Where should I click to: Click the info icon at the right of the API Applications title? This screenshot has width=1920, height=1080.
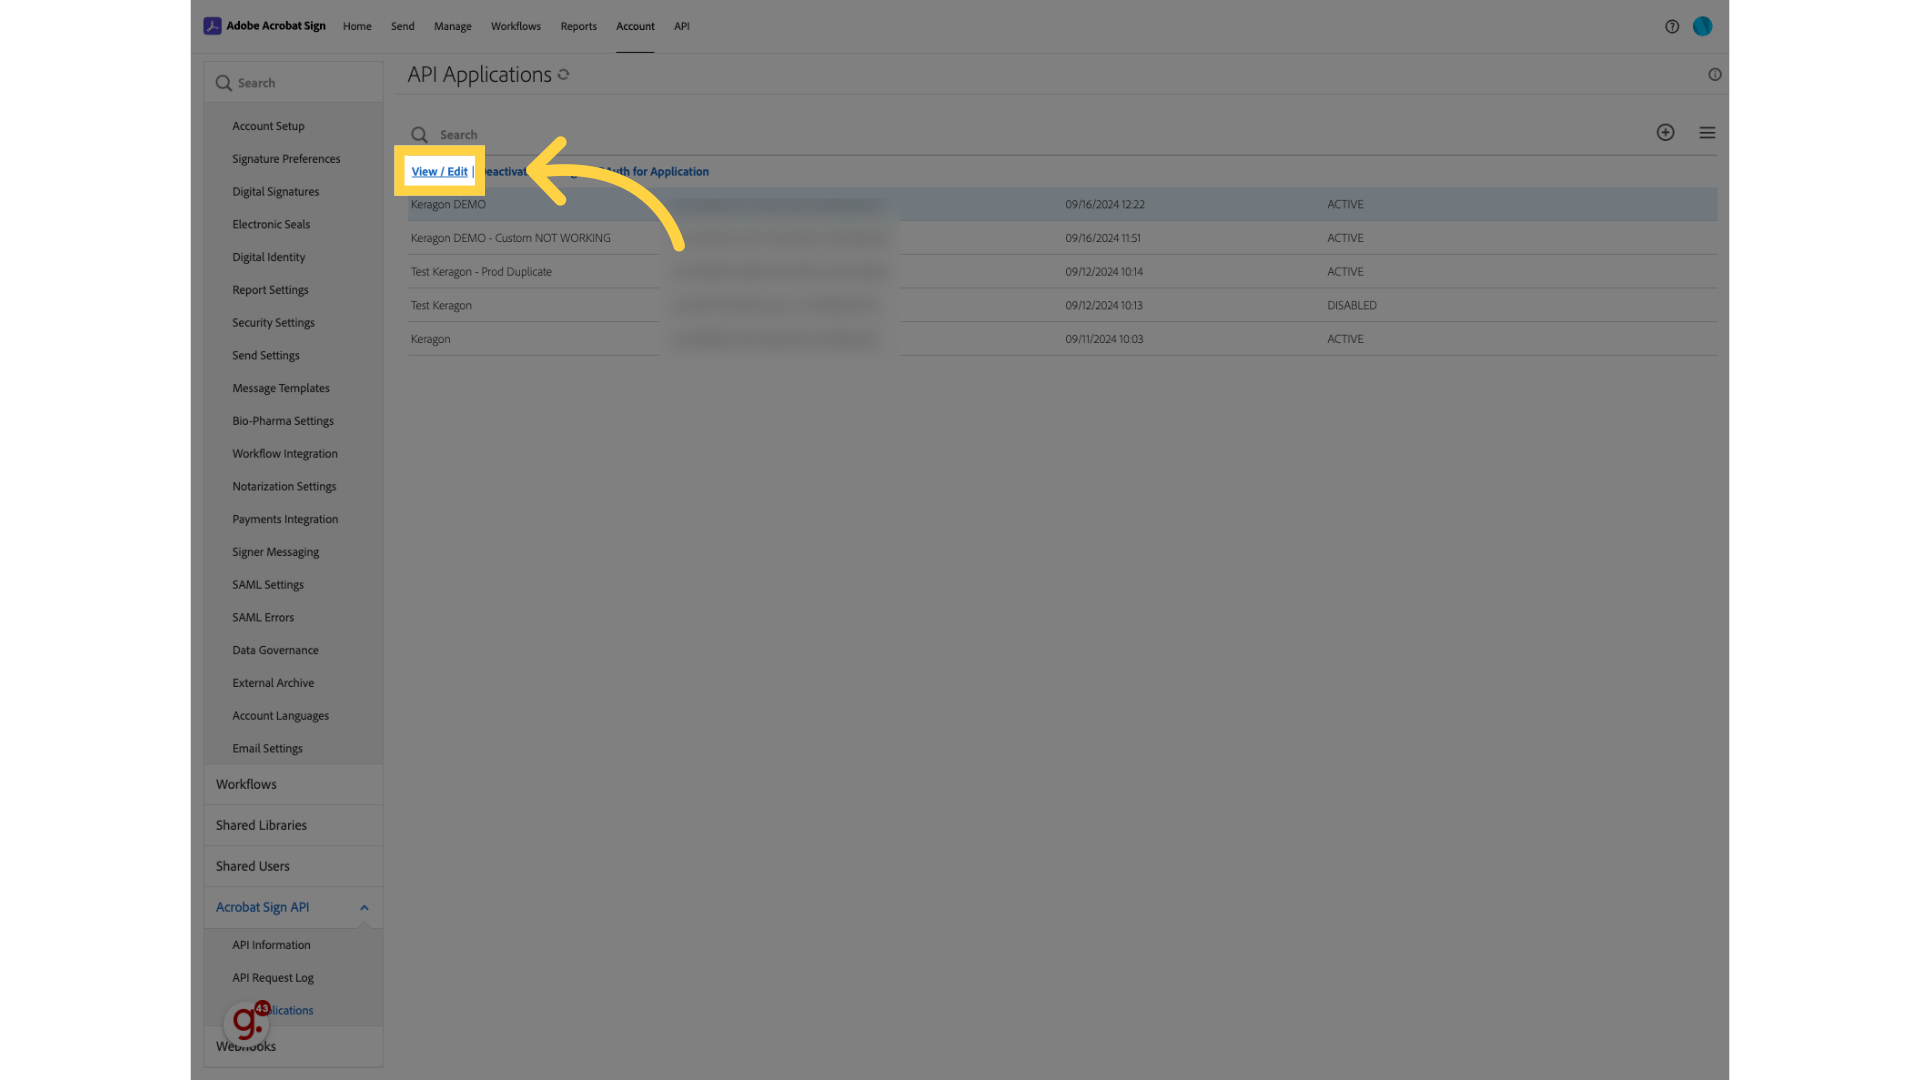(x=1715, y=75)
